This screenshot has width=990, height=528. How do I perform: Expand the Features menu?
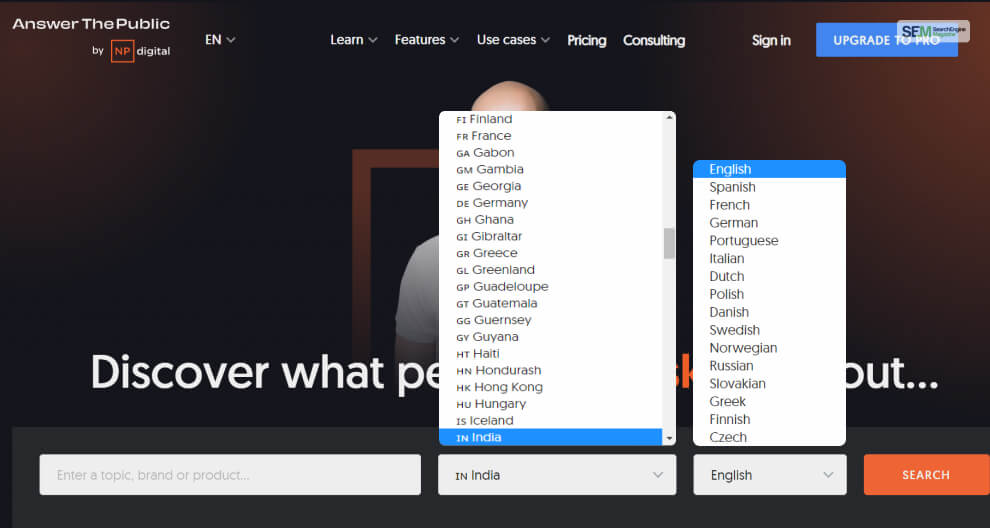427,40
